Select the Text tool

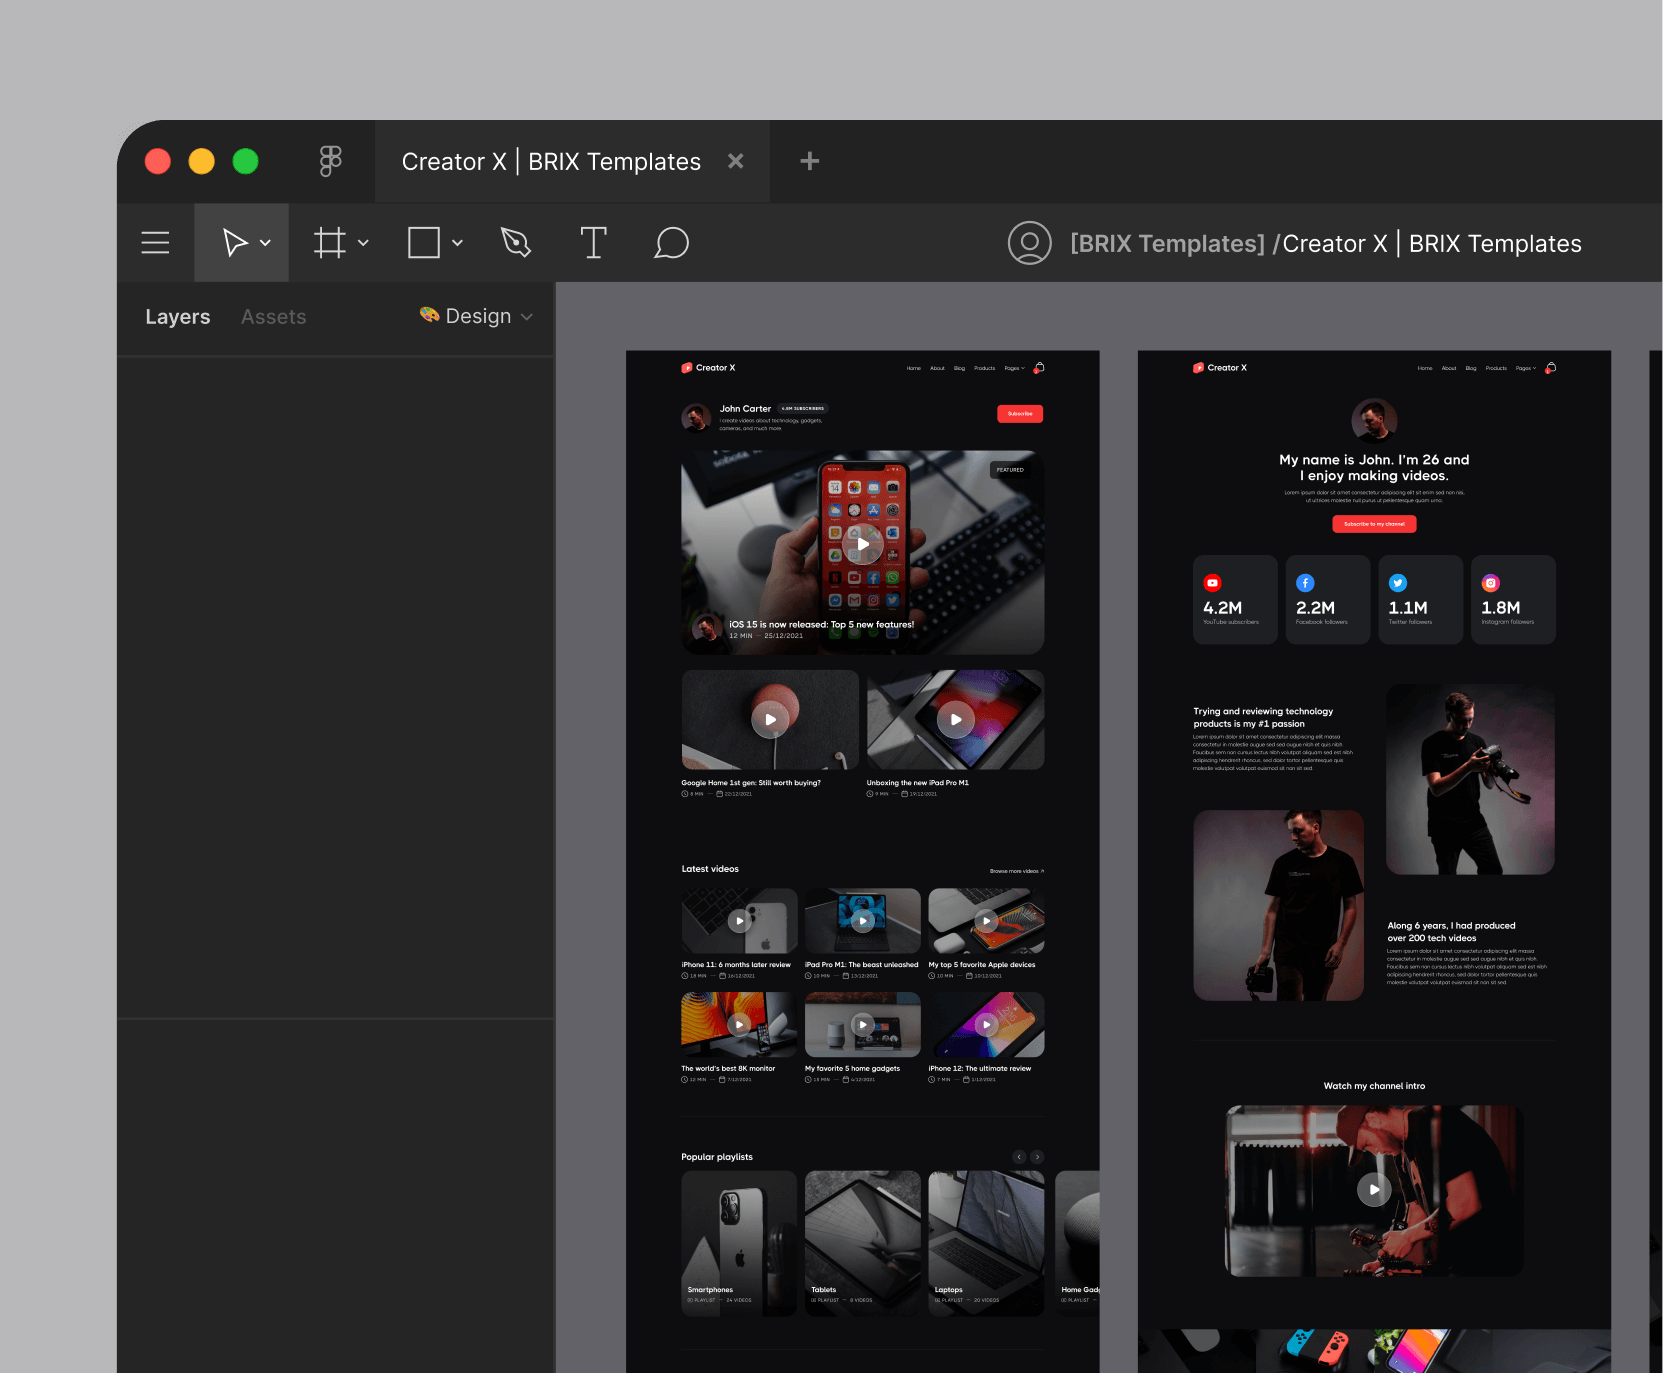(x=593, y=243)
